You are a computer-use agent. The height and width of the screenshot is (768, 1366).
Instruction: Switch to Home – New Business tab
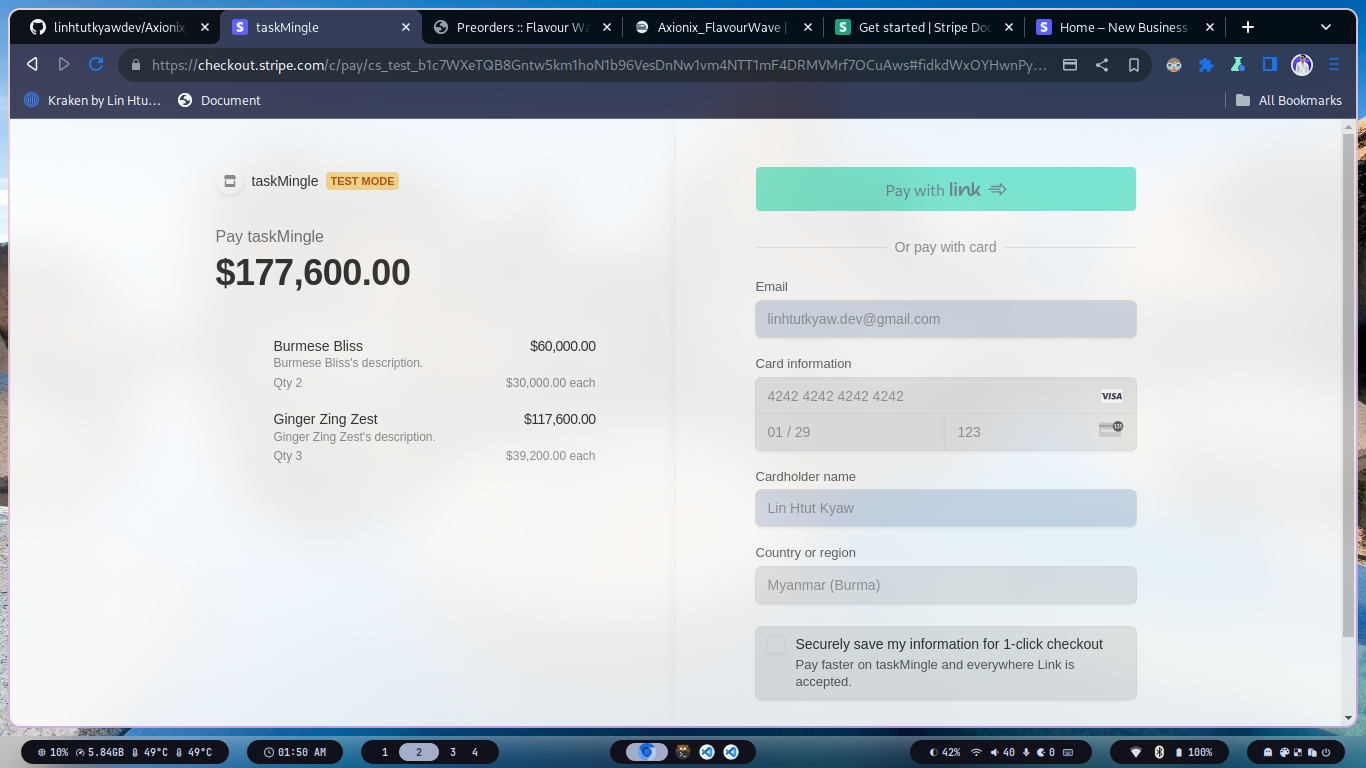[1126, 27]
